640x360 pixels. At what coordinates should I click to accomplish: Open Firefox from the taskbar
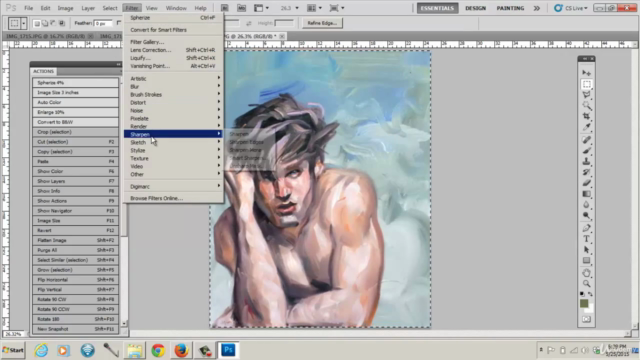pos(181,350)
